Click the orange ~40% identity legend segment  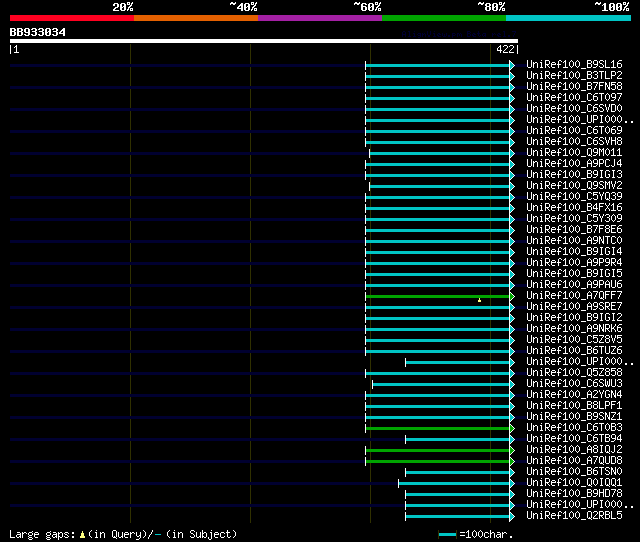196,18
